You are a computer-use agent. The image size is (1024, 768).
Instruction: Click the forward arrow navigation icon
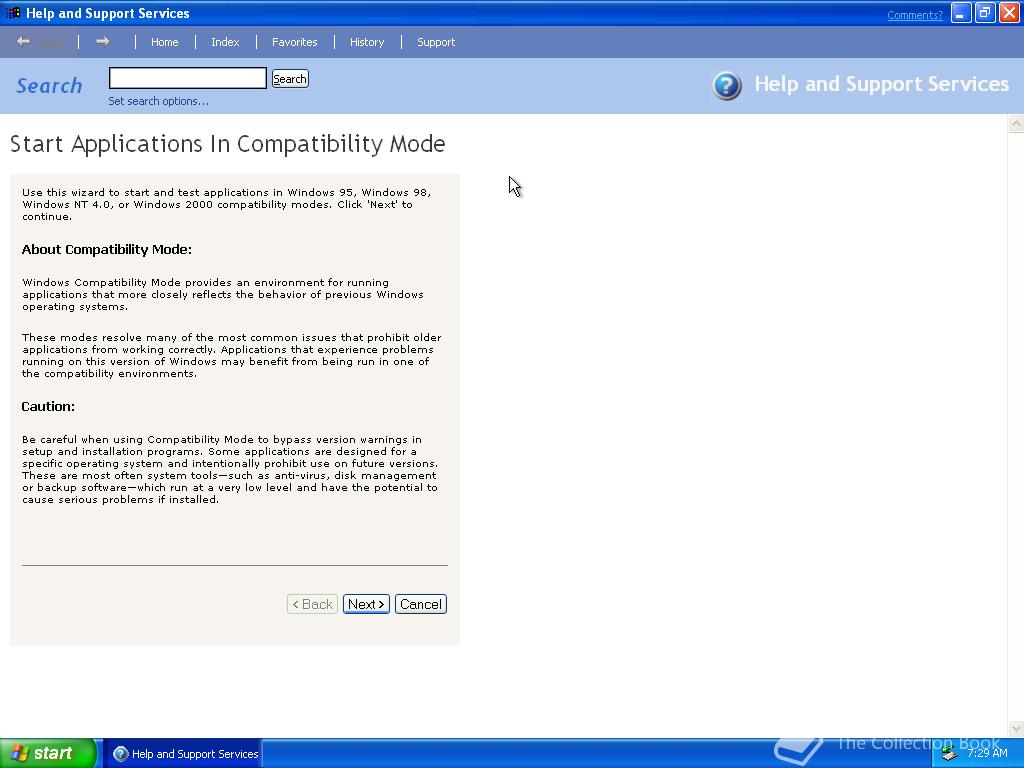tap(103, 42)
